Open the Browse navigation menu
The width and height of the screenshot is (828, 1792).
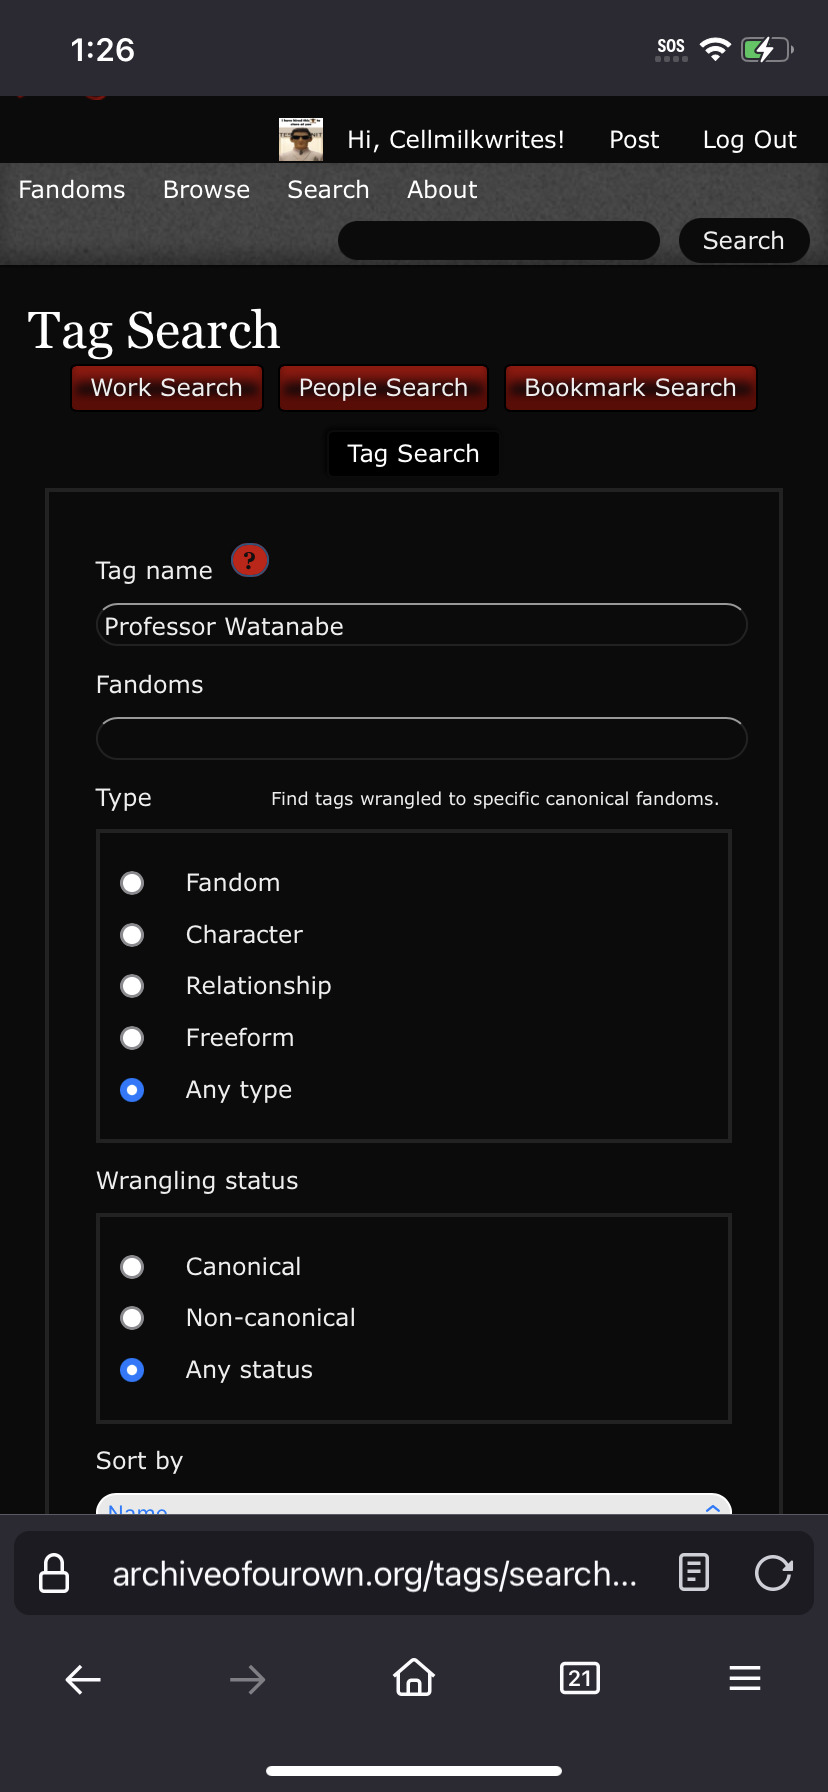tap(207, 190)
